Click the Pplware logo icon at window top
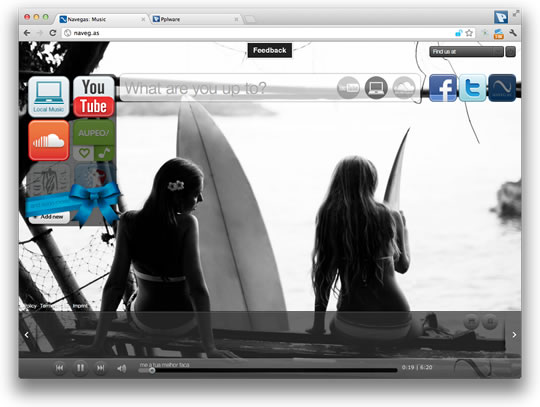The width and height of the screenshot is (540, 407). pyautogui.click(x=501, y=17)
